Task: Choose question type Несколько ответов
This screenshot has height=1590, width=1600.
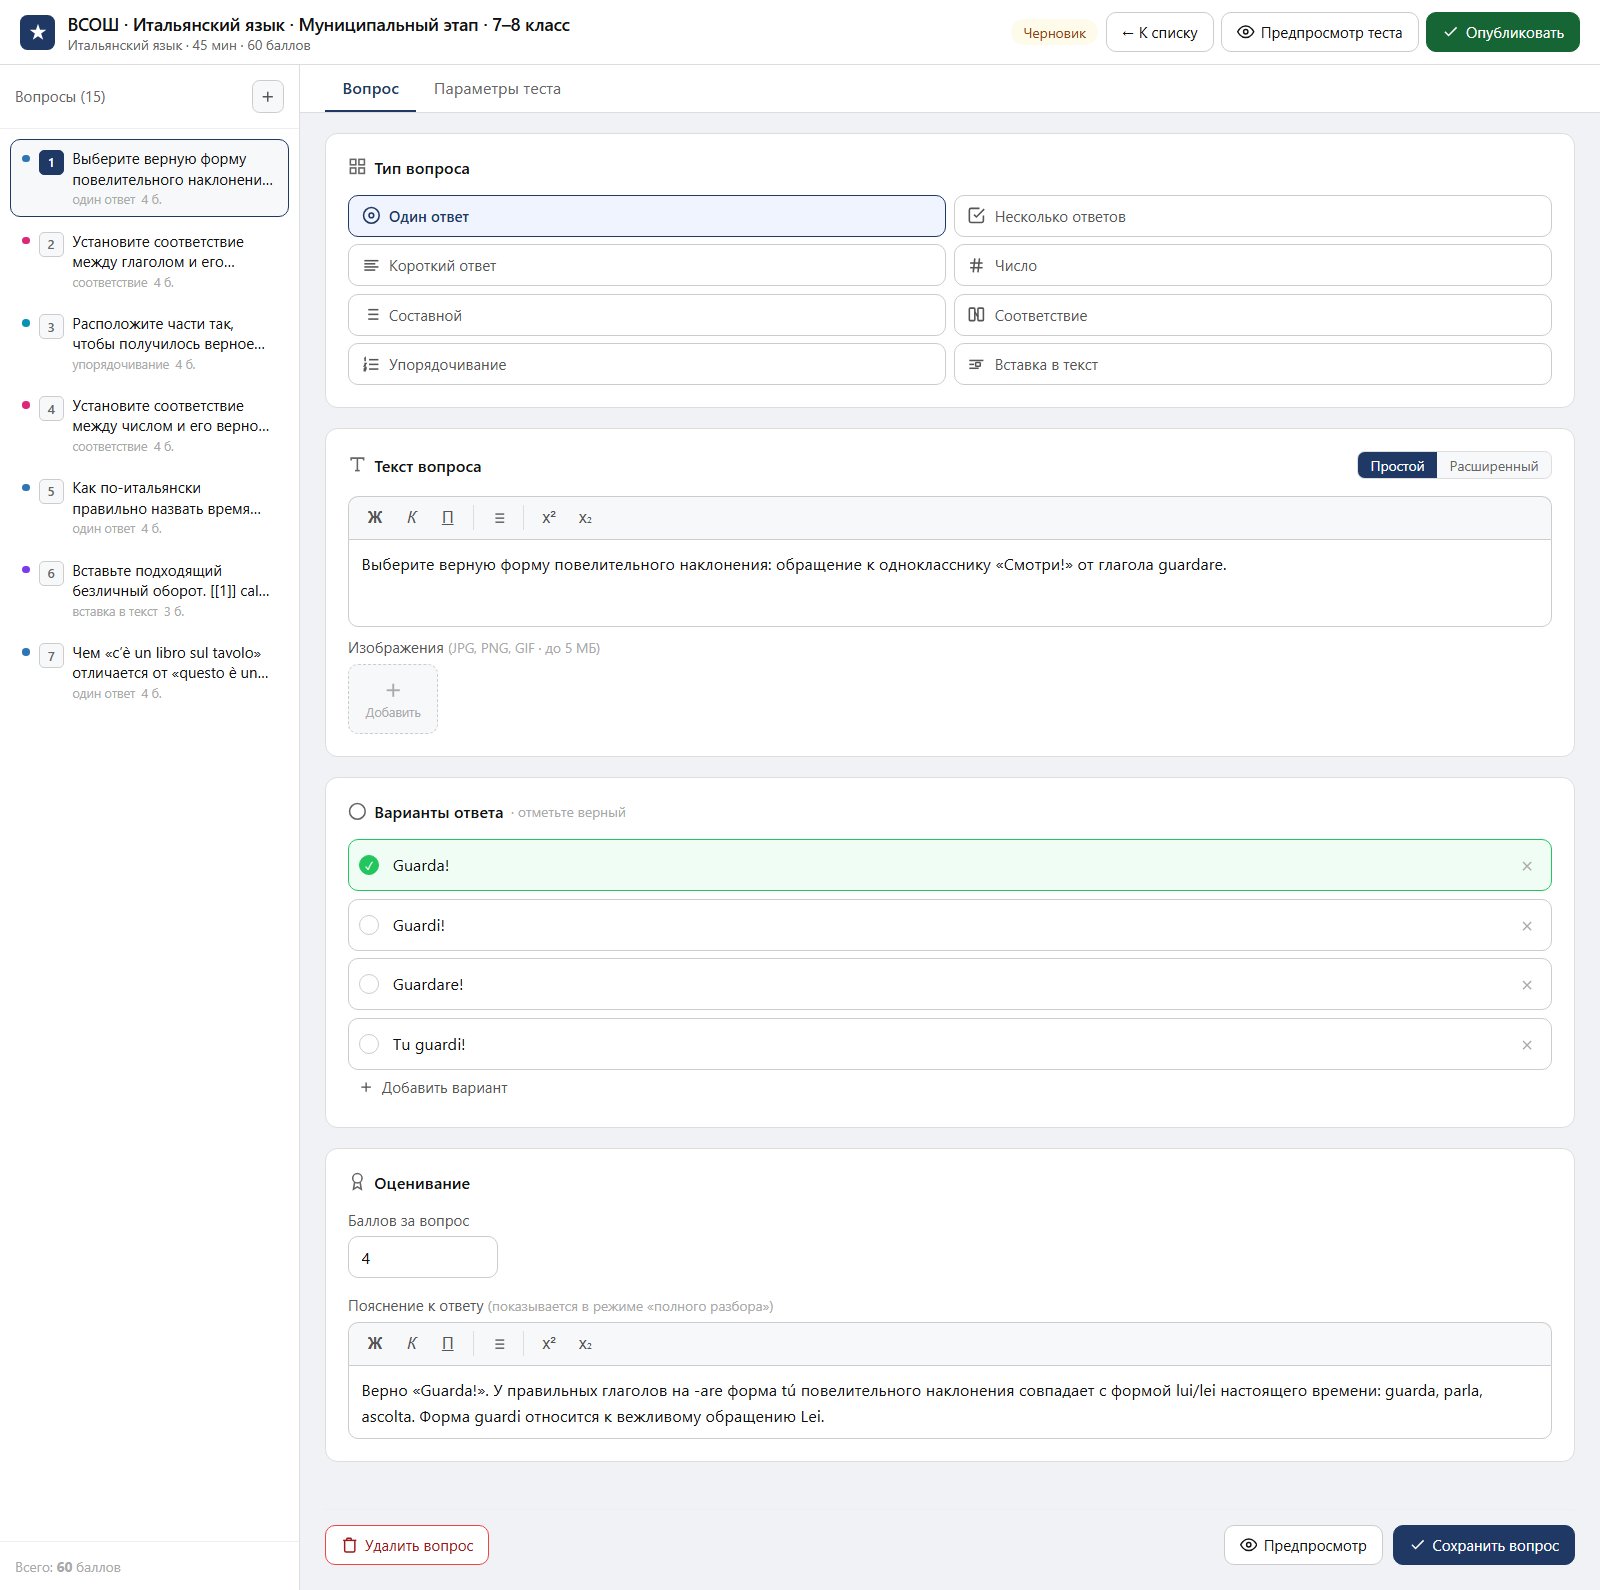Action: point(1252,216)
